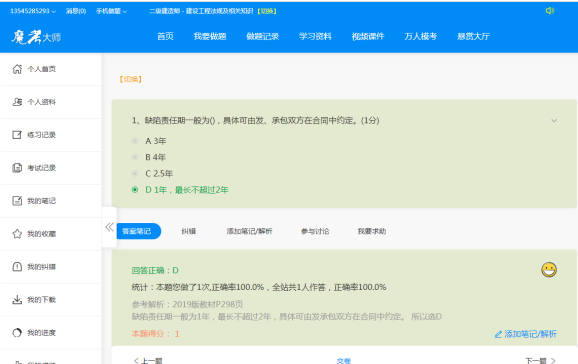
Task: Click the 我的进度 progress circle icon
Action: coord(17,333)
